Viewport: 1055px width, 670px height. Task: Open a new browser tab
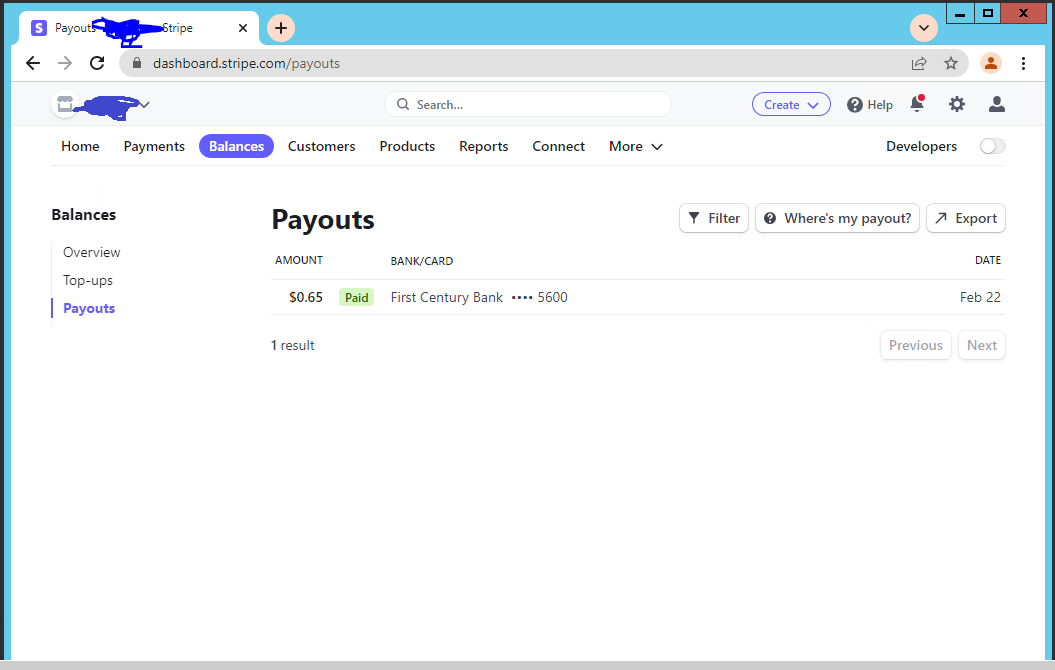point(281,28)
